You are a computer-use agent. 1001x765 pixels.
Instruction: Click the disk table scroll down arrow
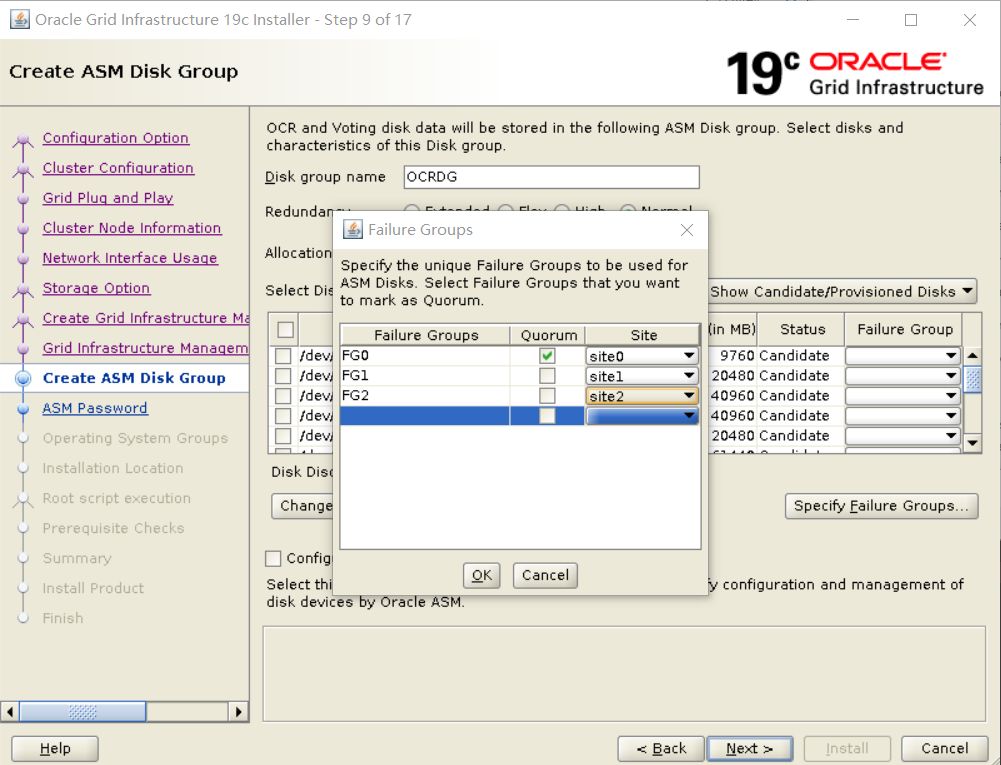point(972,443)
